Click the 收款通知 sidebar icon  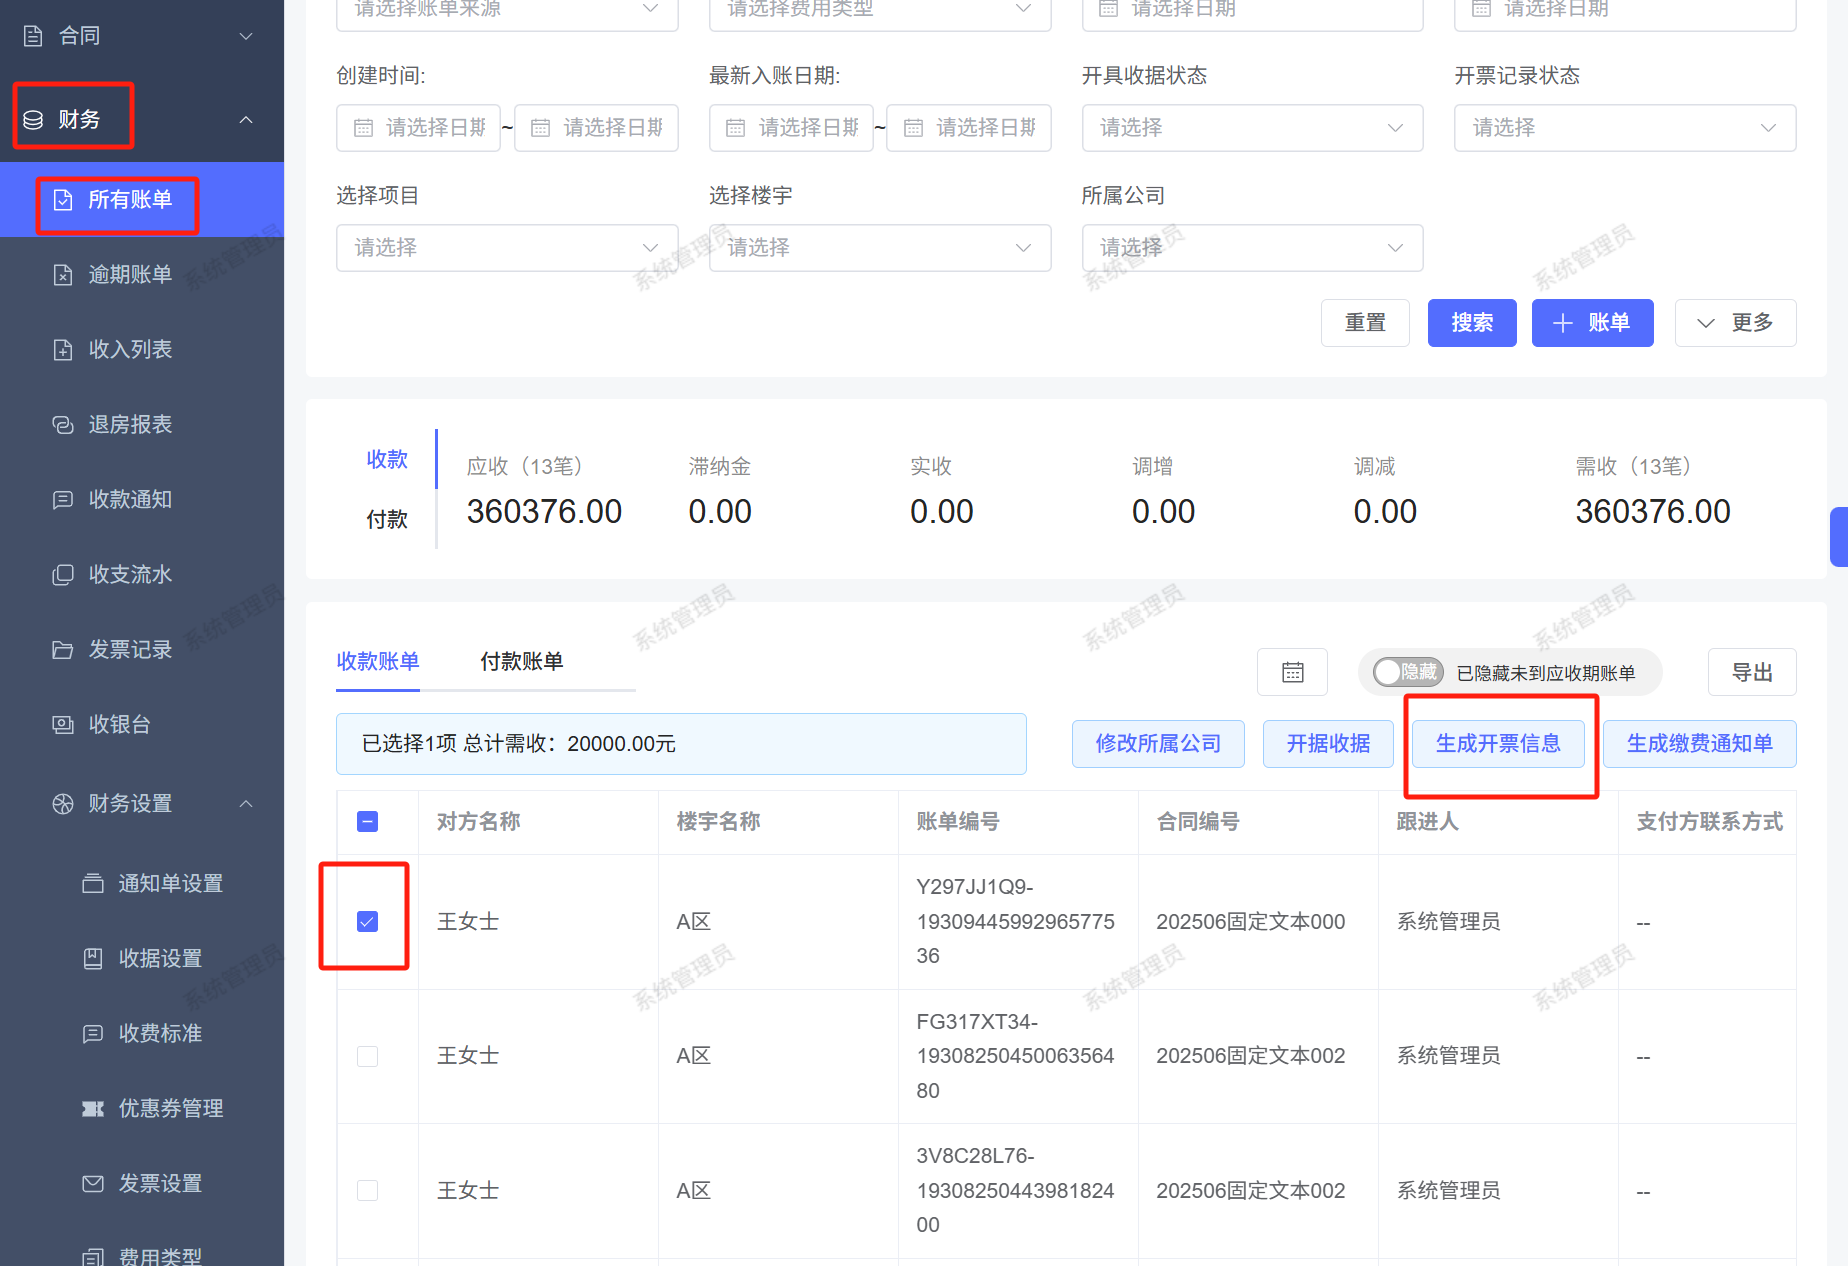click(62, 500)
